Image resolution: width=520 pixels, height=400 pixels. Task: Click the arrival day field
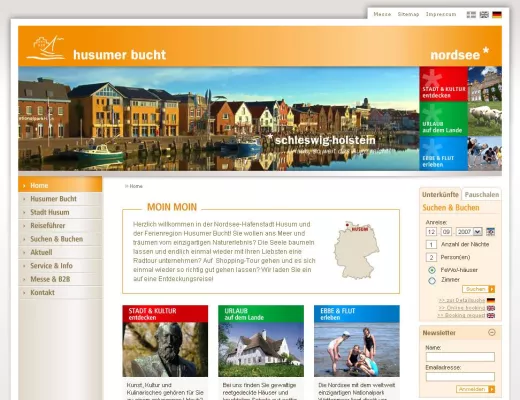[x=431, y=232]
